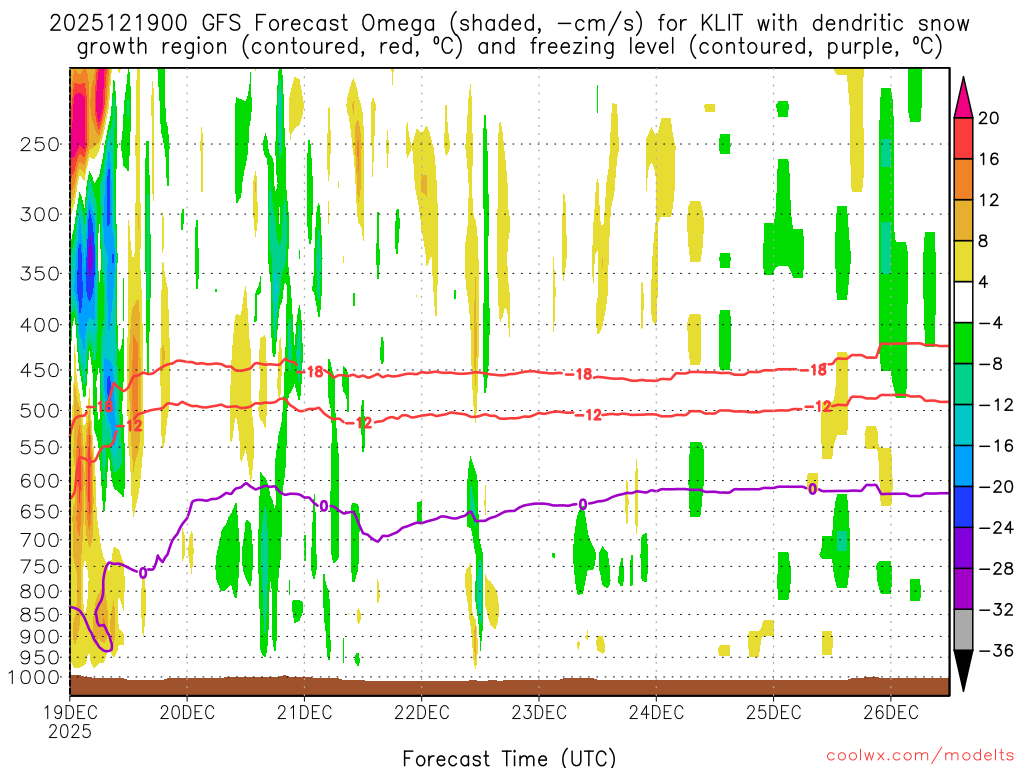Click the light blue -16 to -20 colorbar segment

click(963, 466)
